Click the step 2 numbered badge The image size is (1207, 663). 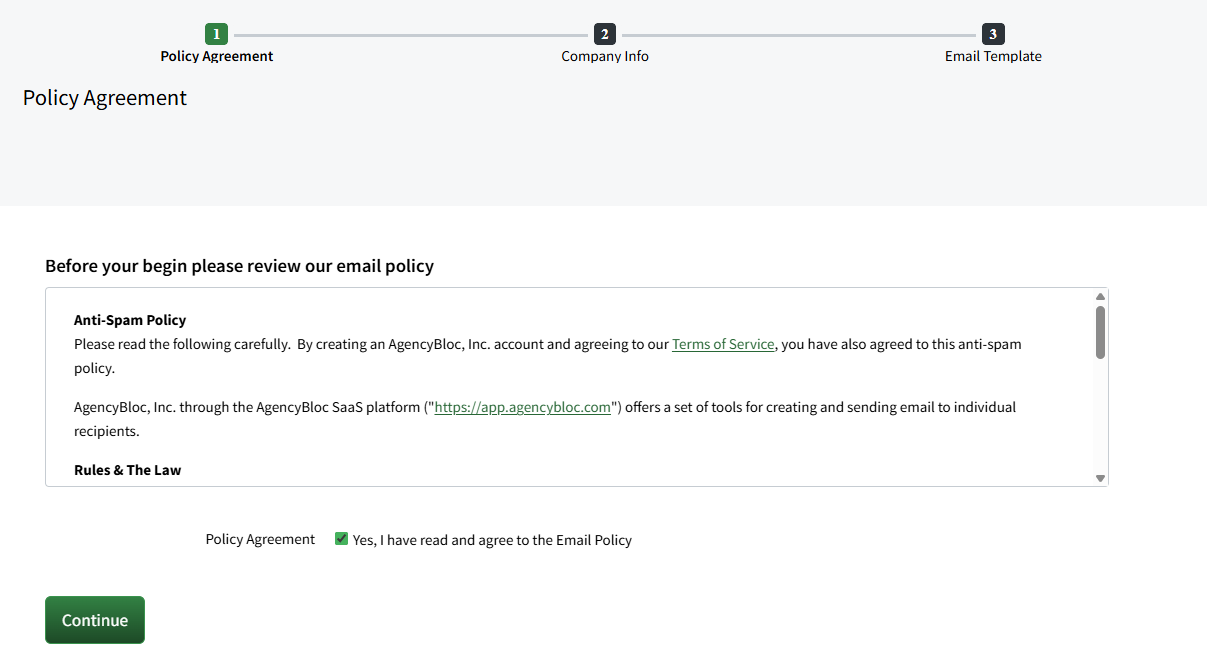point(604,33)
